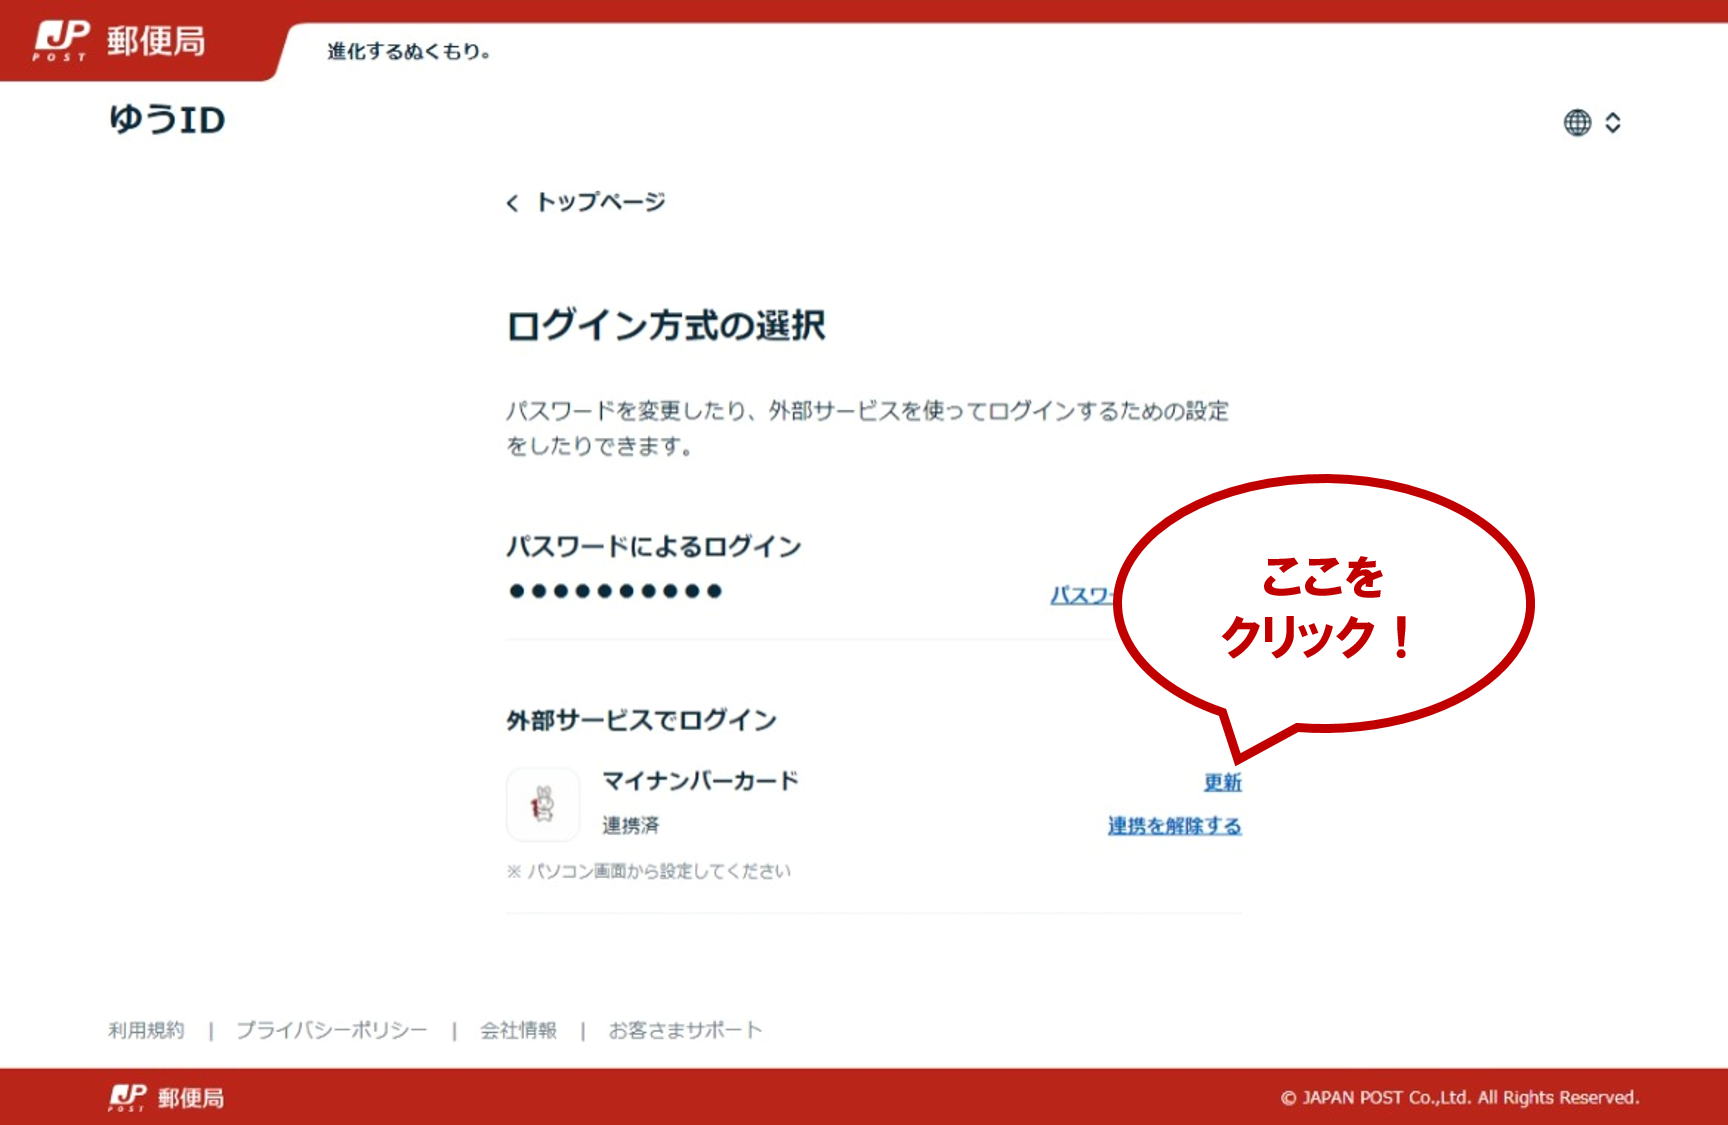The width and height of the screenshot is (1728, 1125).
Task: Click the 外部サービスでログイン heading
Action: 641,720
